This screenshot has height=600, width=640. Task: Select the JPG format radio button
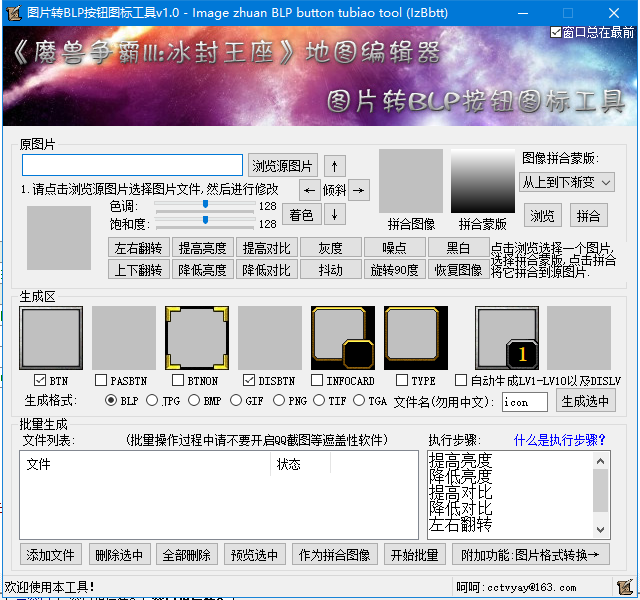[152, 400]
